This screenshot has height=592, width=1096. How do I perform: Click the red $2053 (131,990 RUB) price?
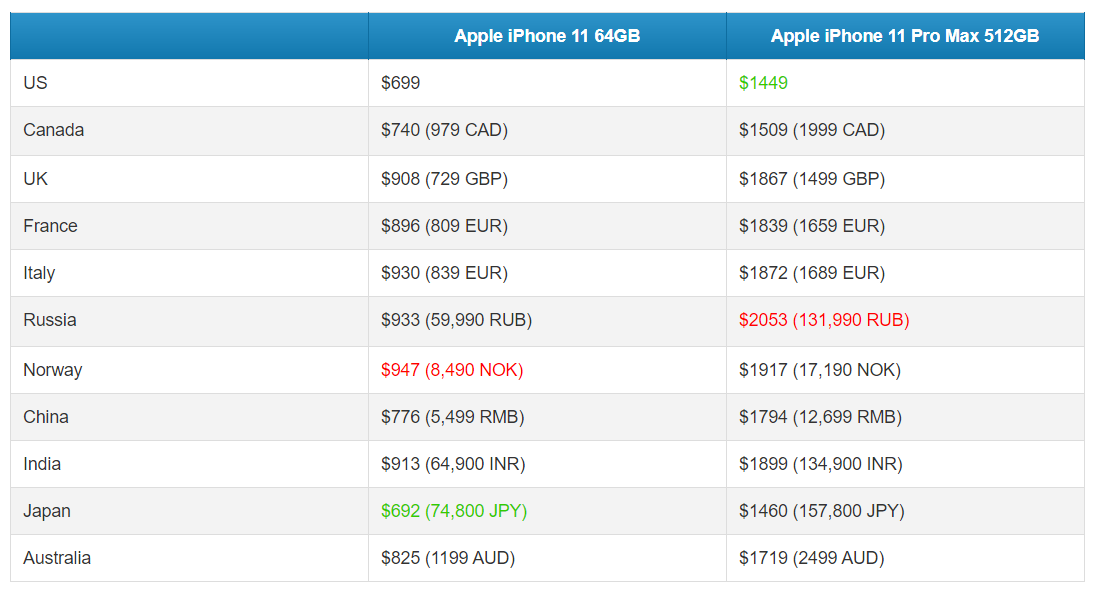824,319
